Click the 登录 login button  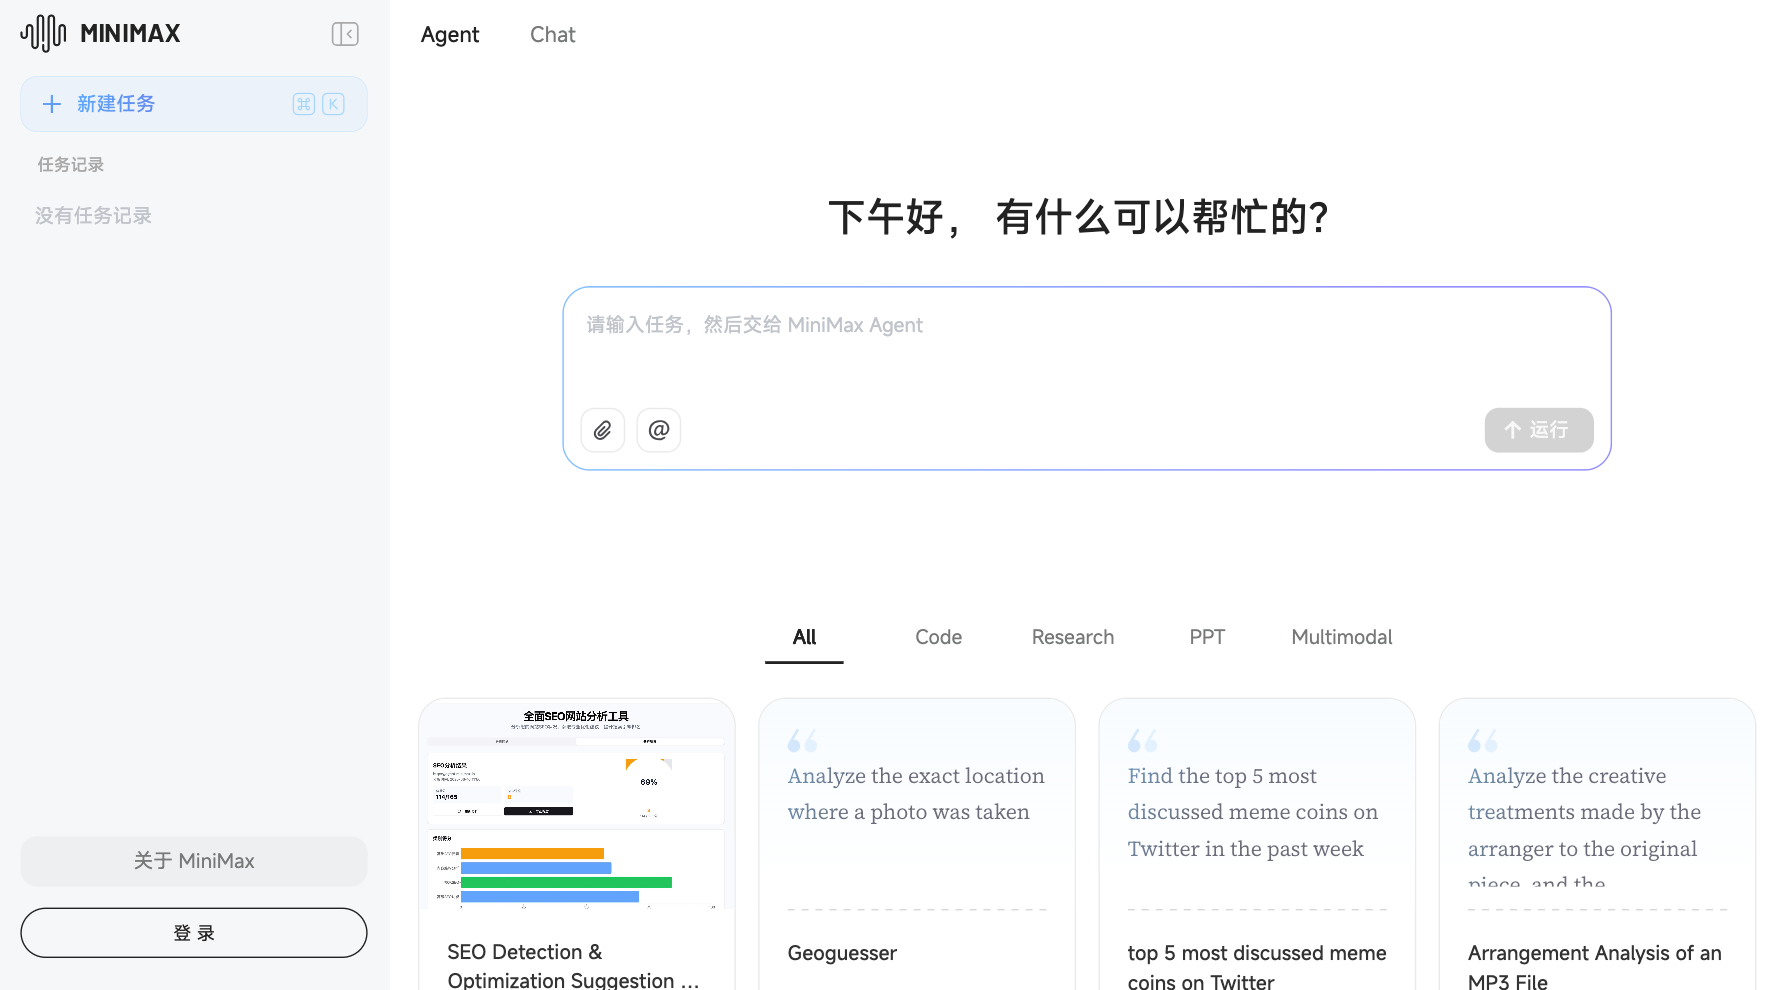pyautogui.click(x=194, y=933)
